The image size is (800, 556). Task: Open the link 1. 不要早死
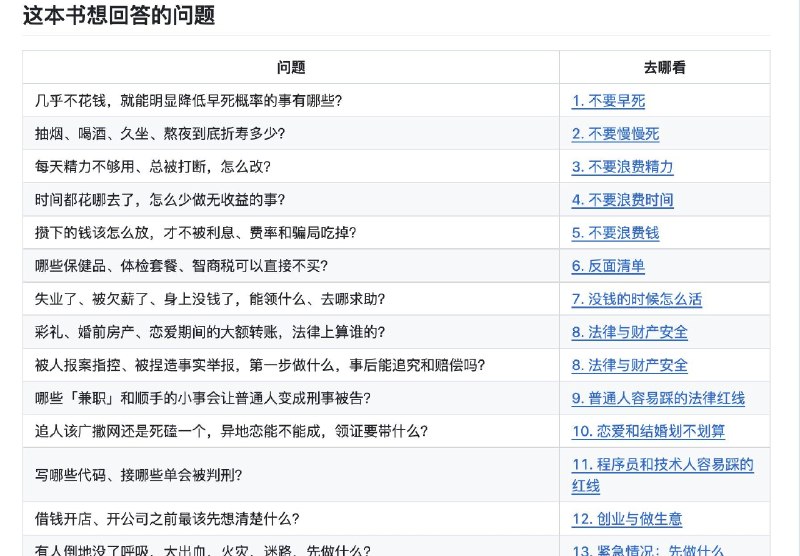click(x=608, y=100)
